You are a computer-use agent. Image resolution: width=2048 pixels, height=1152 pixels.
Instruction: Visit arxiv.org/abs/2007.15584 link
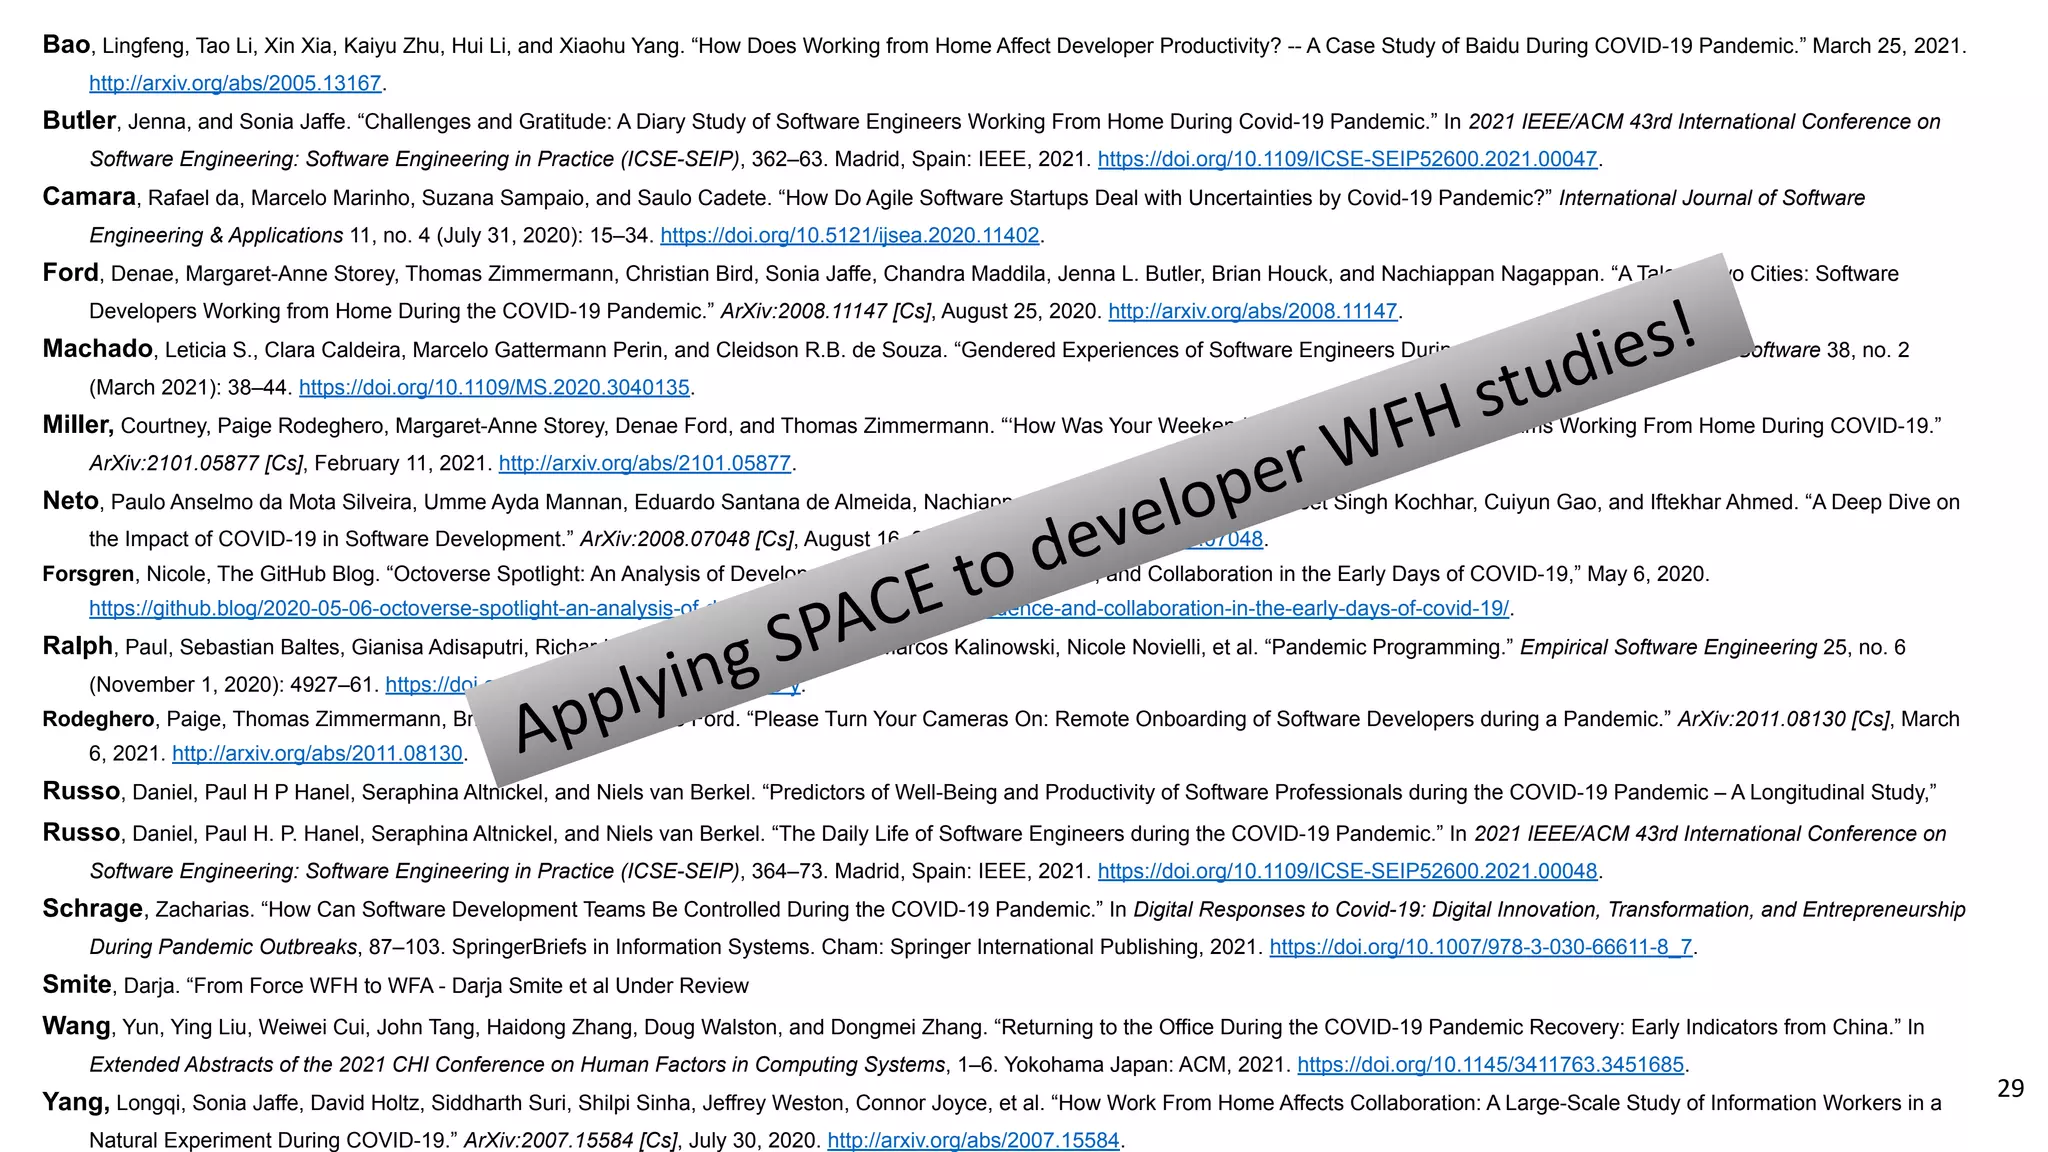click(973, 1141)
